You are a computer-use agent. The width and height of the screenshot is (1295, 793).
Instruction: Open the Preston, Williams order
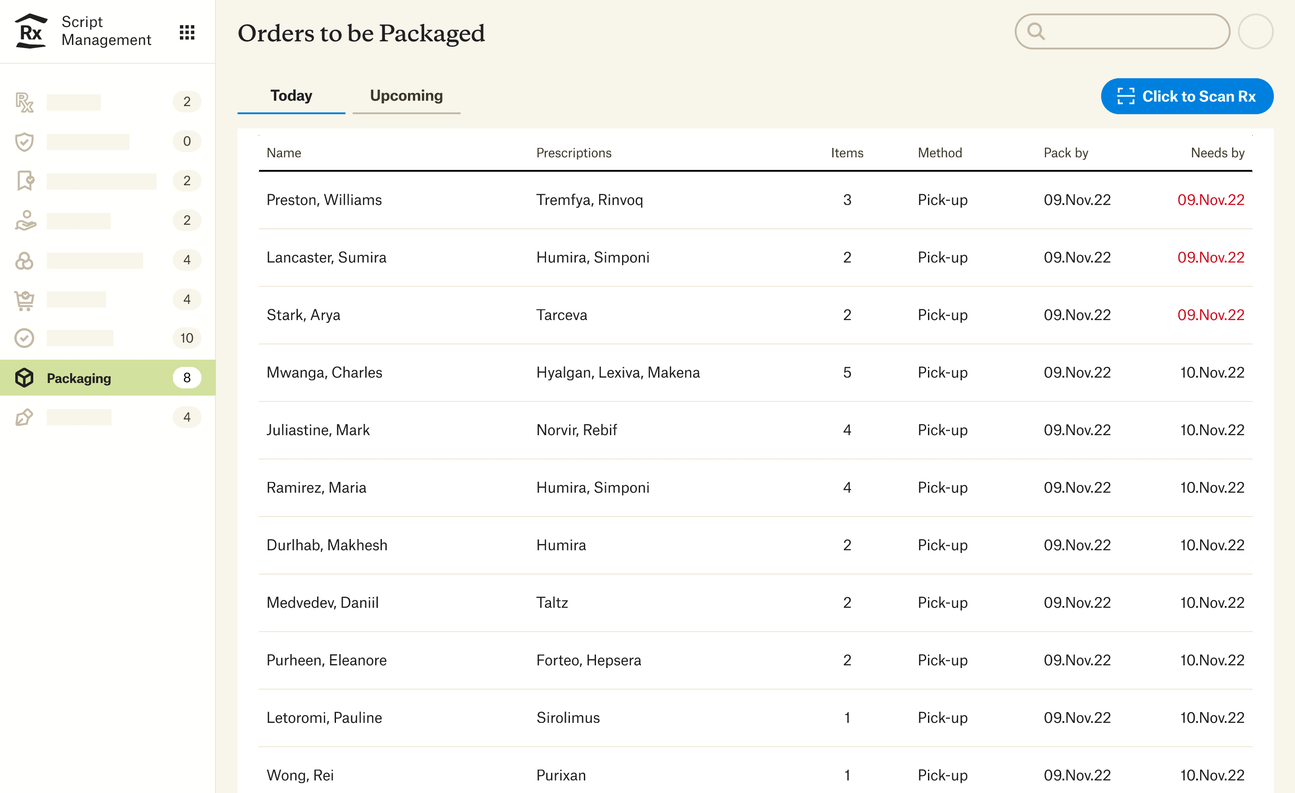[755, 200]
